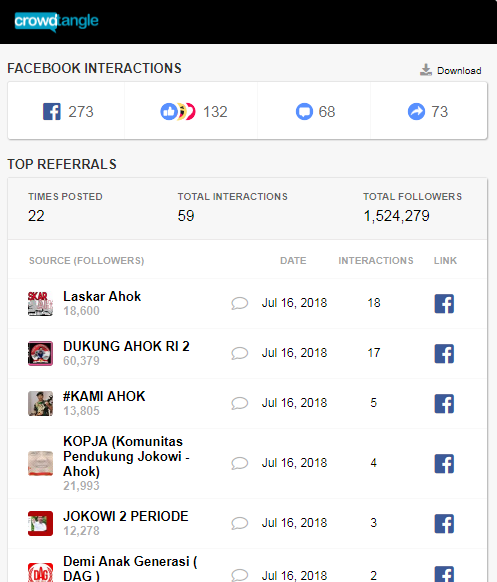Click the #KAMI AHOK profile thumbnail
This screenshot has height=582, width=497.
40,403
